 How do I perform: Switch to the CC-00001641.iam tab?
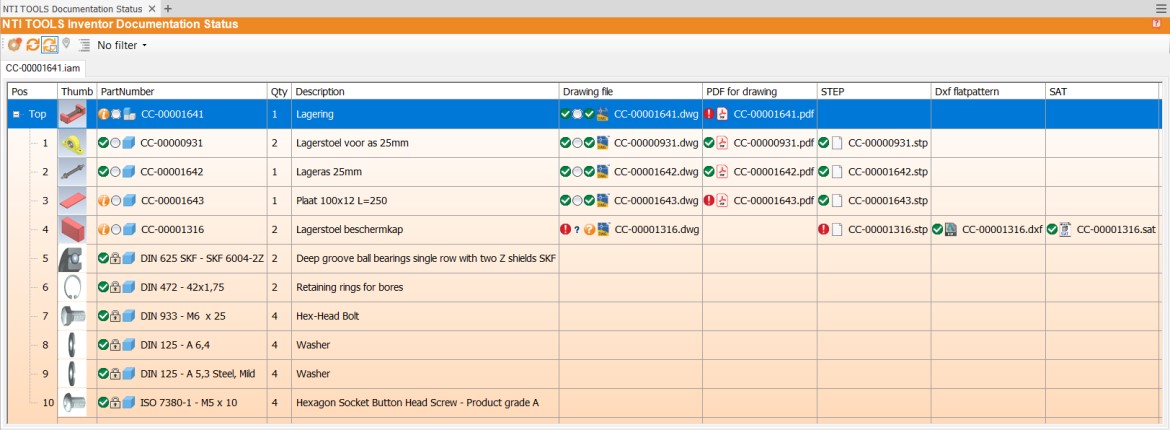[x=42, y=68]
